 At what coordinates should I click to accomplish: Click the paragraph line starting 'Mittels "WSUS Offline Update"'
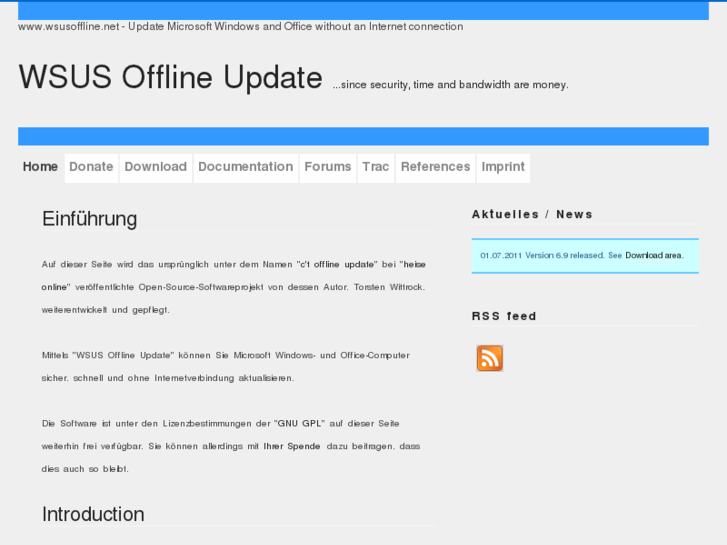[x=226, y=355]
